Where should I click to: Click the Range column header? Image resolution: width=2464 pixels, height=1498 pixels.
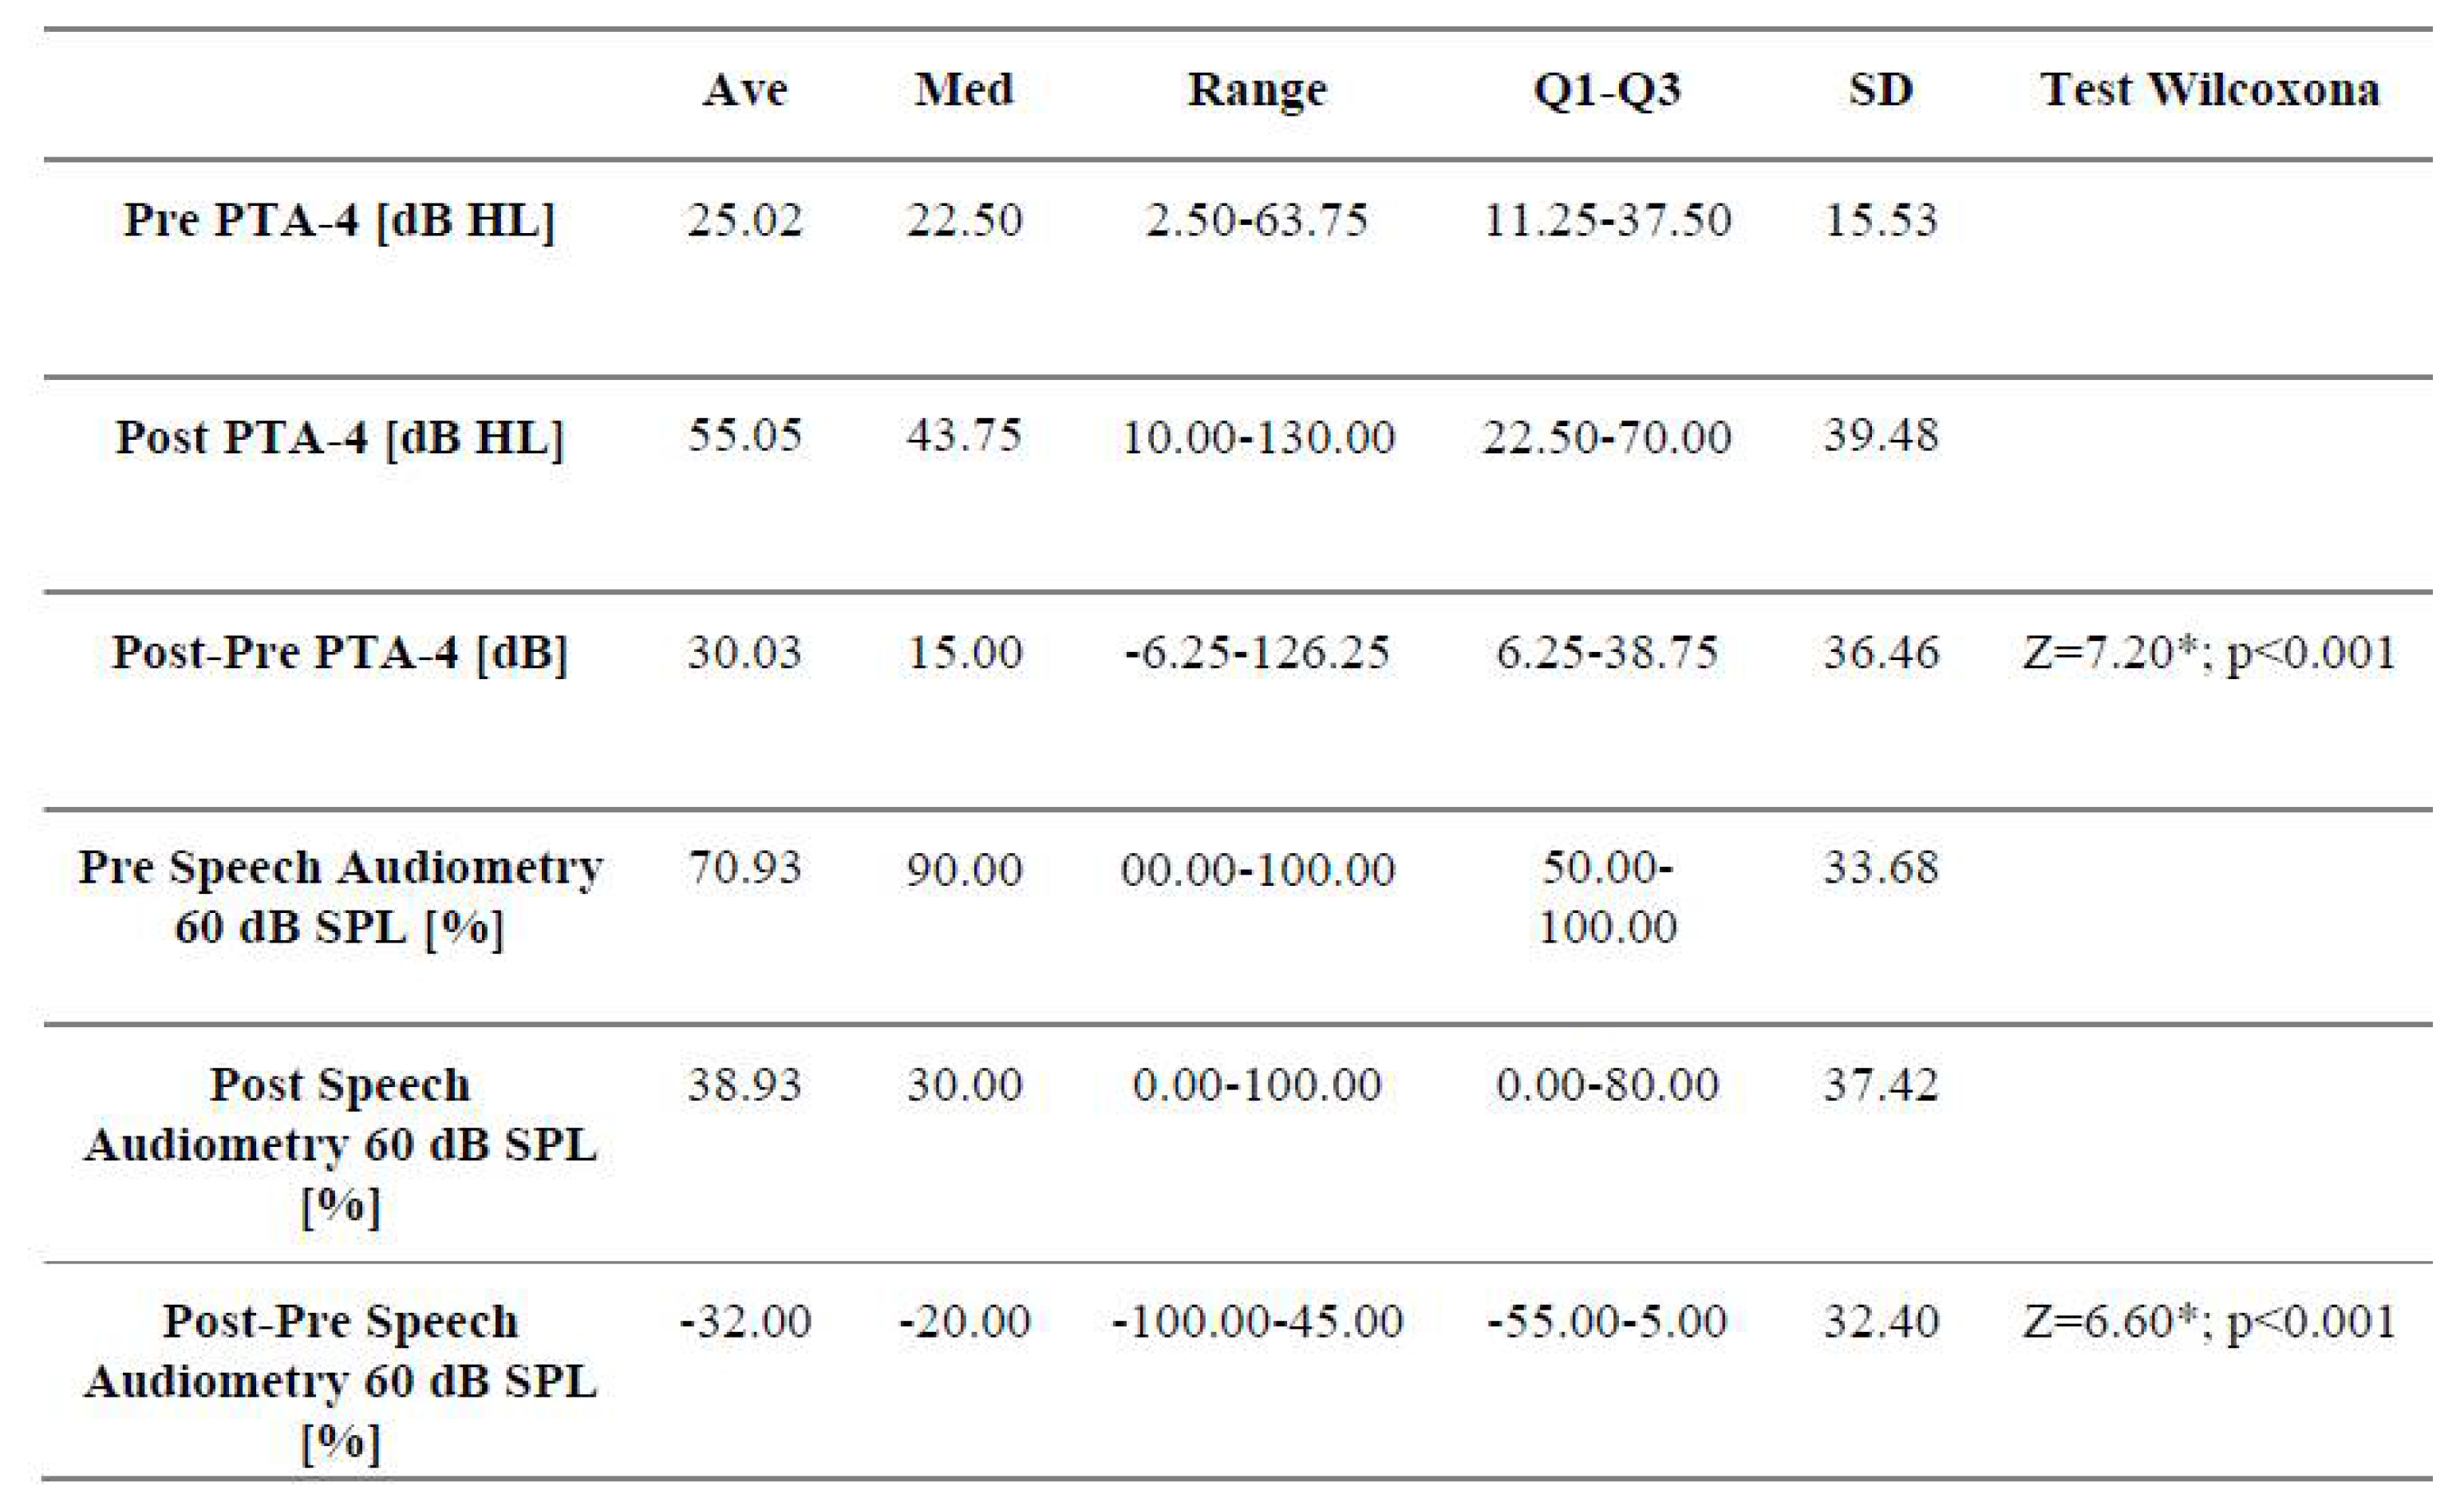[1257, 92]
